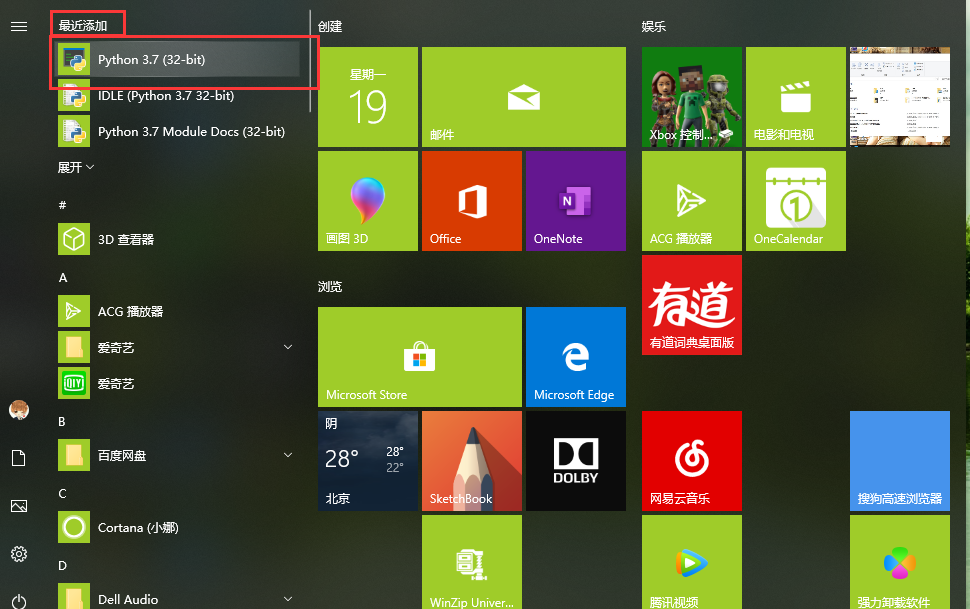
Task: Open the calendar tile showing 星期一 19
Action: click(x=368, y=97)
